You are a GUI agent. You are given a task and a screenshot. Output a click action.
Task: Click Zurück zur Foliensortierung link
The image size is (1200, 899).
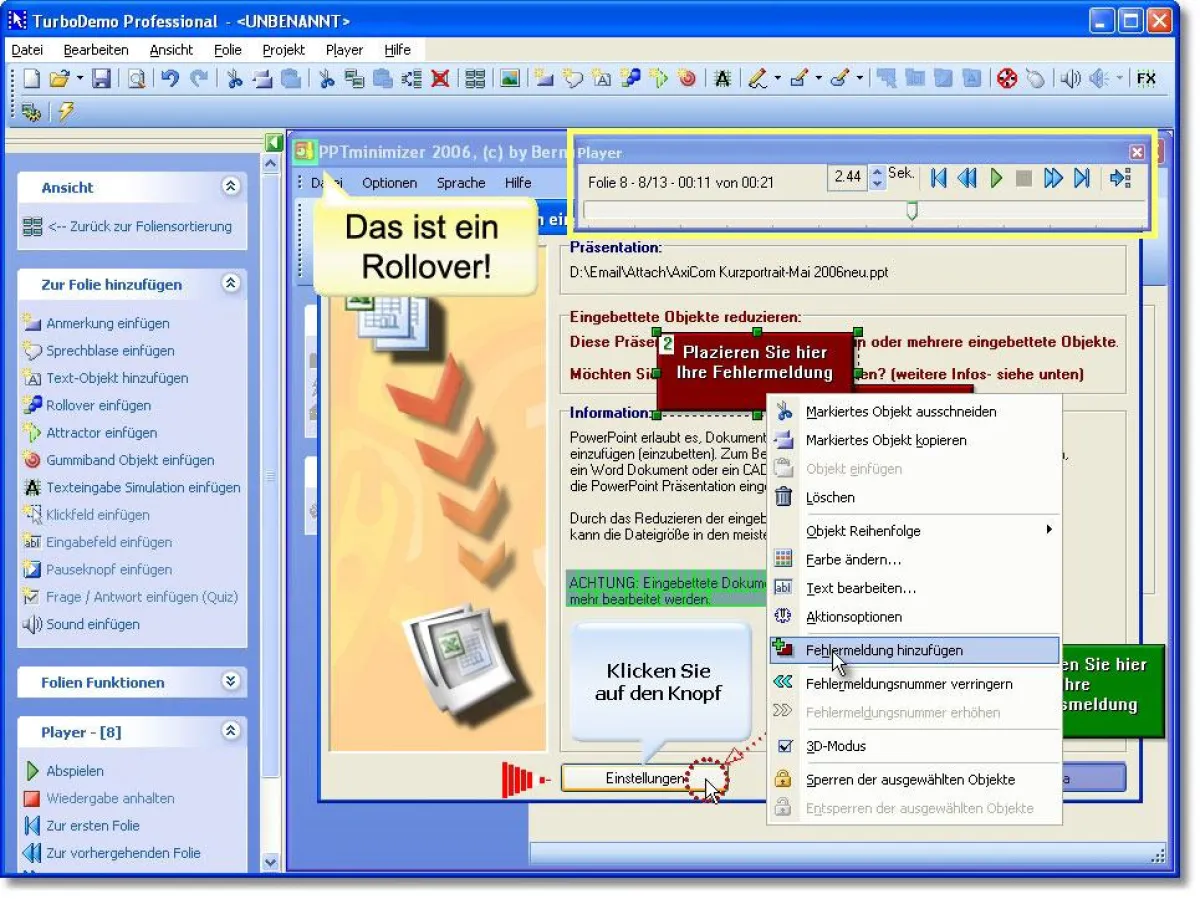point(139,227)
